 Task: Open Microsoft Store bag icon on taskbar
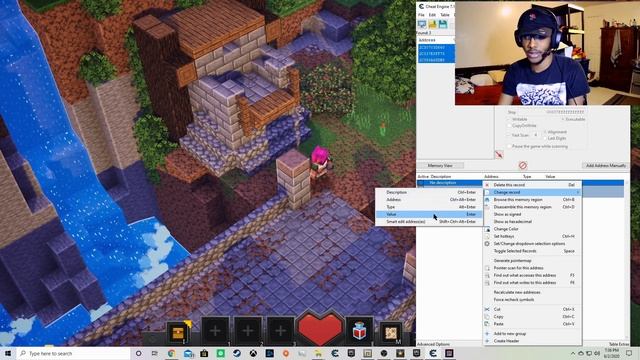pos(204,353)
